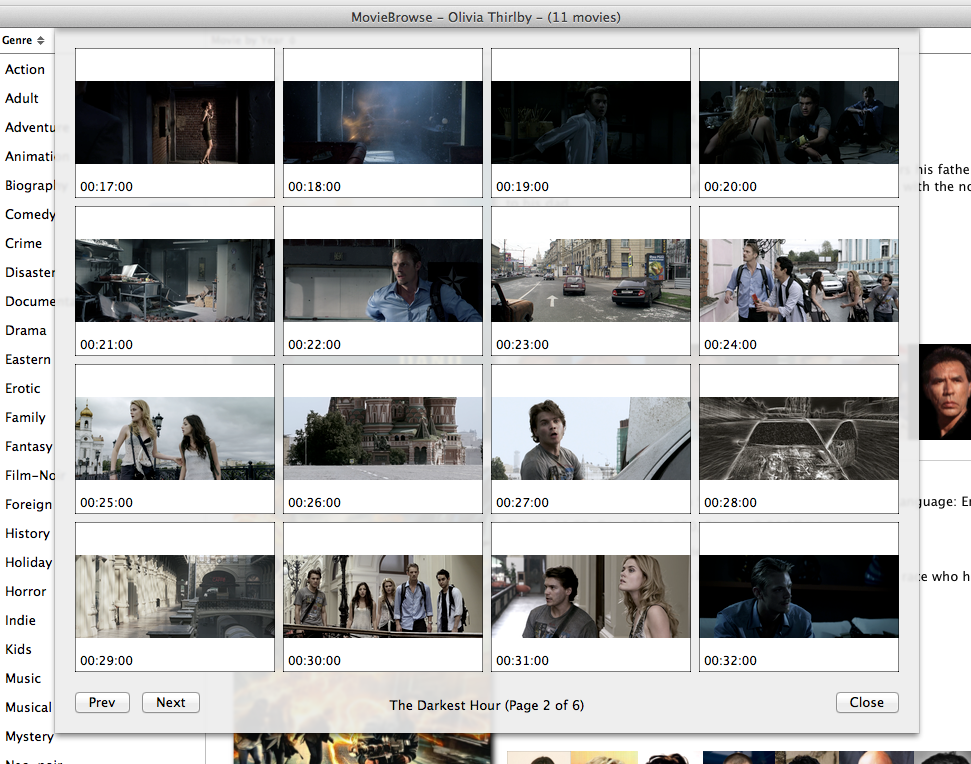Select the 00:22:00 man in blue shirt thumbnail
The height and width of the screenshot is (764, 971).
tap(383, 280)
